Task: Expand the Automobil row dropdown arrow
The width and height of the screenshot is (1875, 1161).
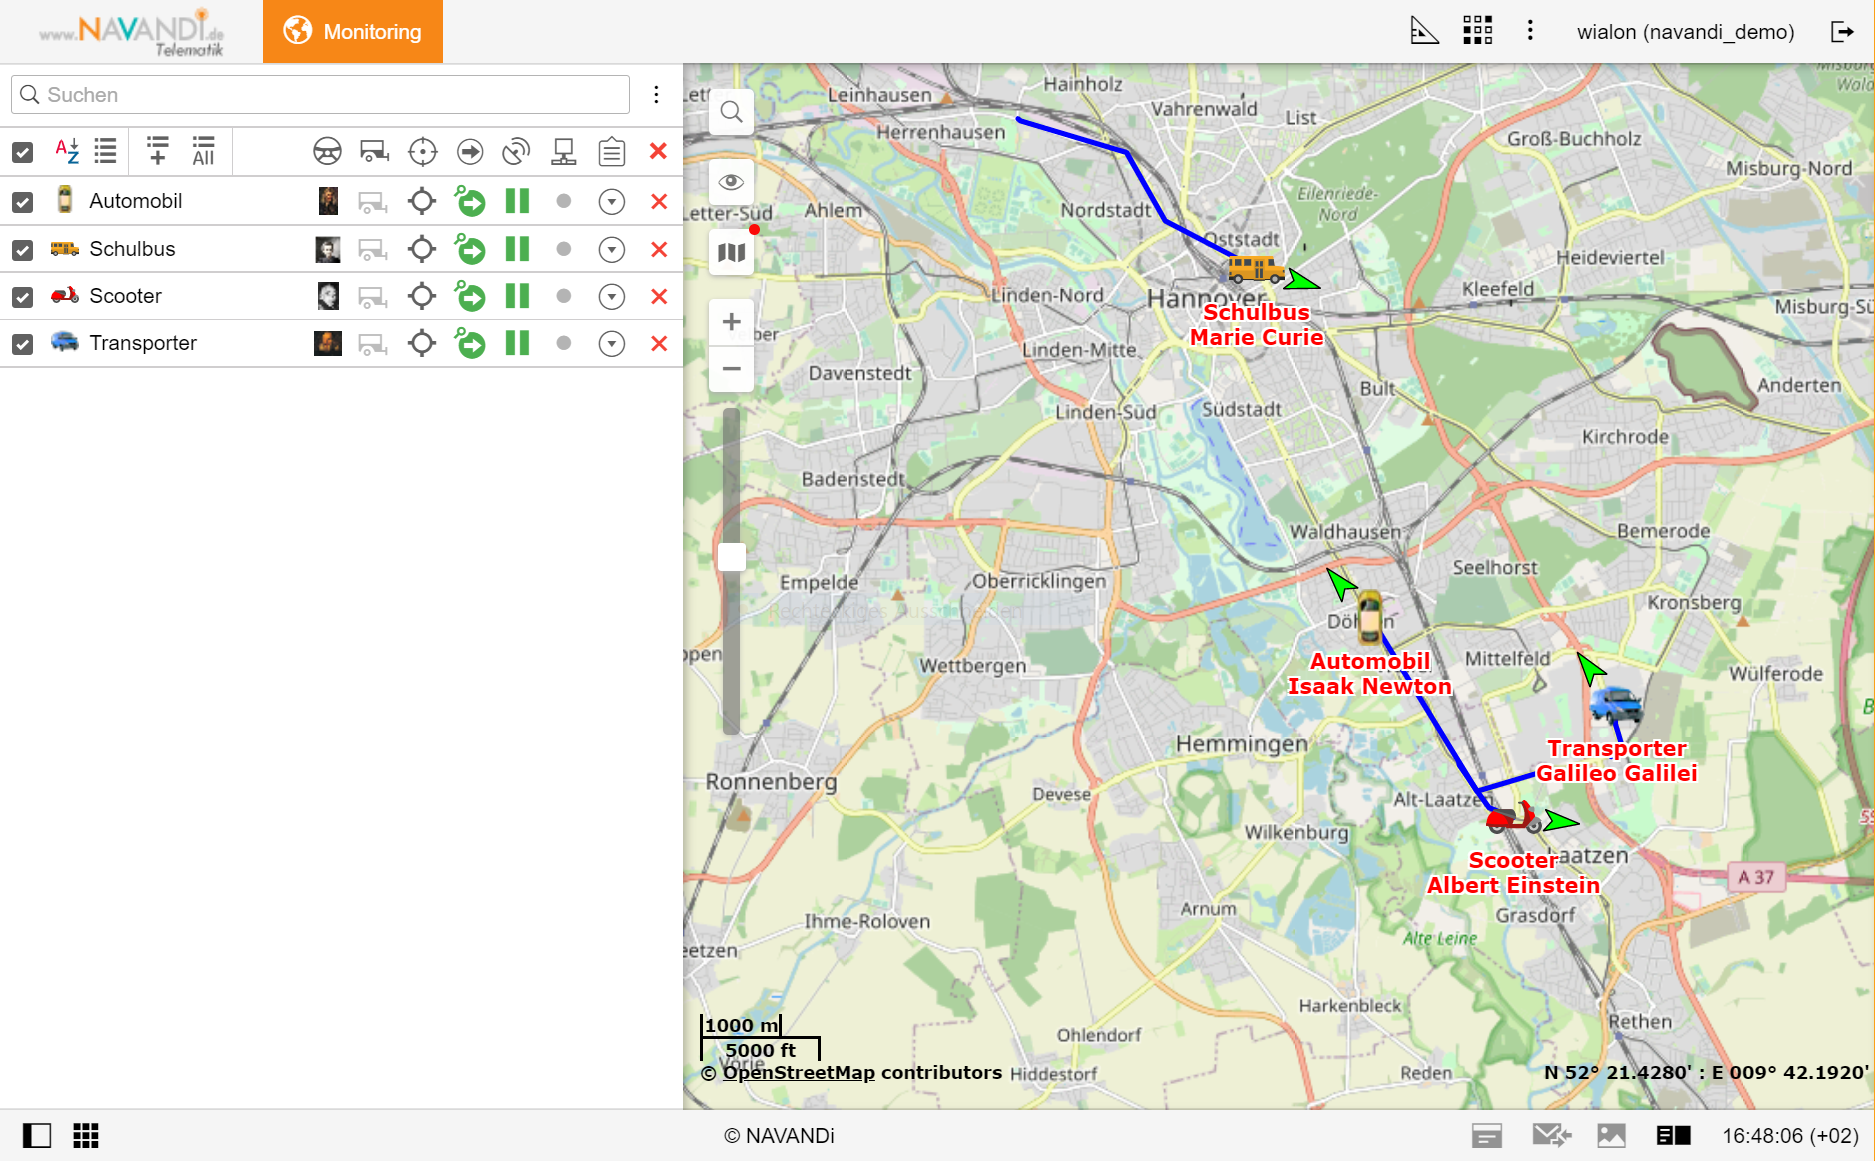Action: coord(611,202)
